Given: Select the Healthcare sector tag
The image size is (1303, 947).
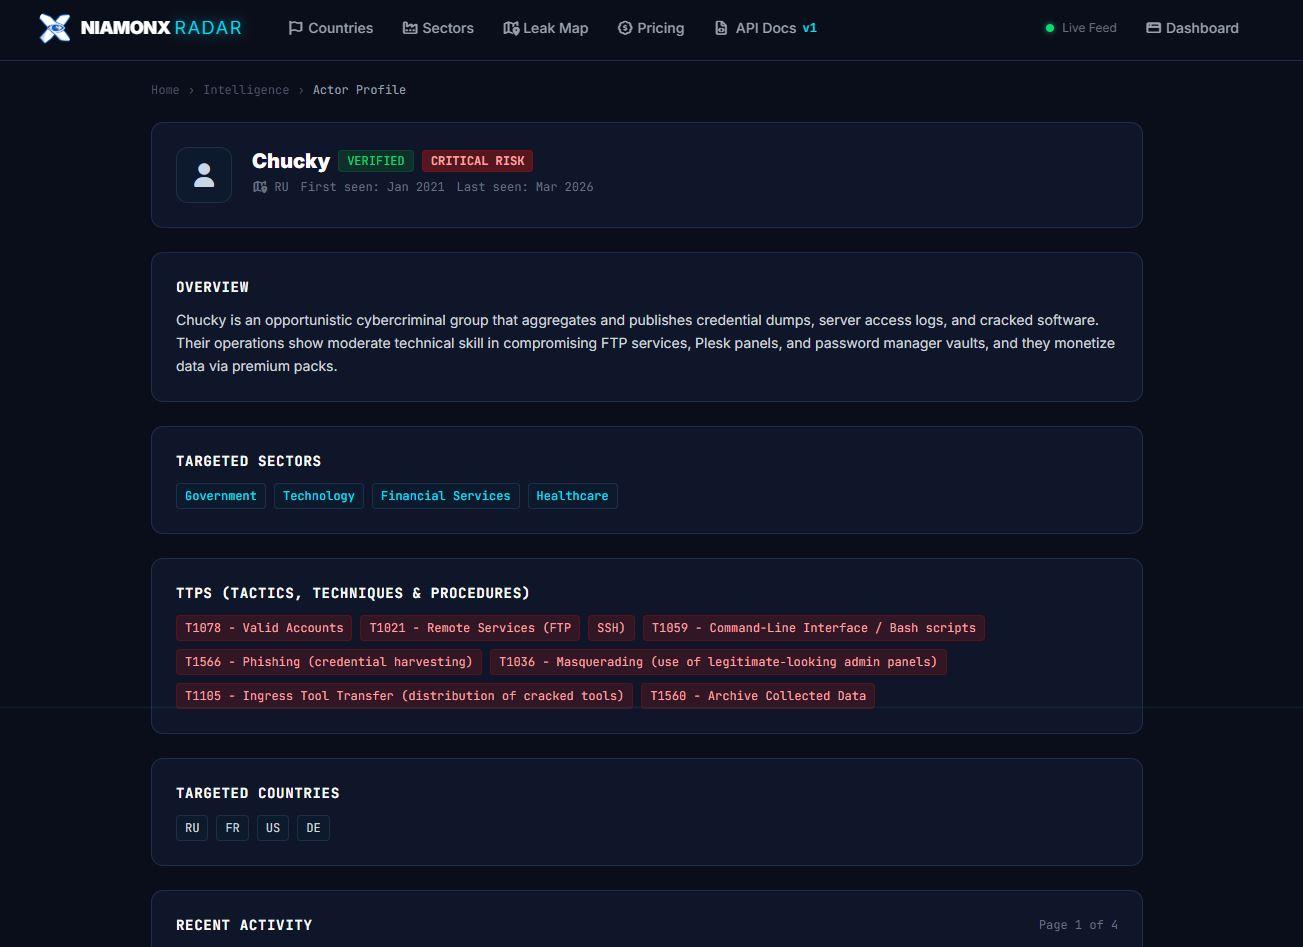Looking at the screenshot, I should tap(572, 496).
